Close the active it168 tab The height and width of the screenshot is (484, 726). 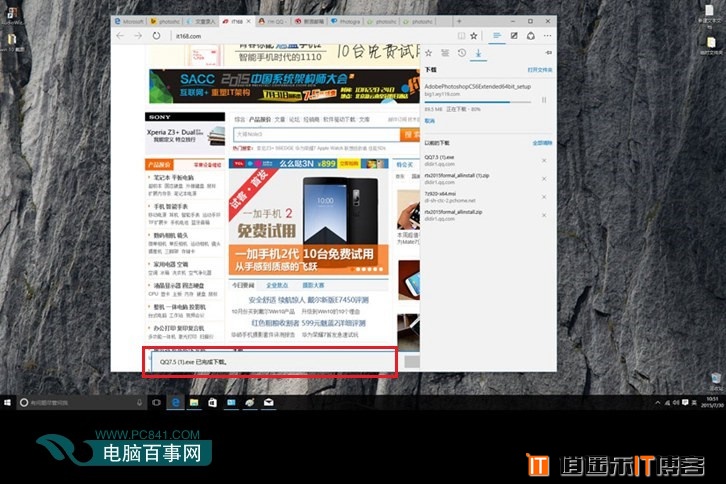(249, 21)
